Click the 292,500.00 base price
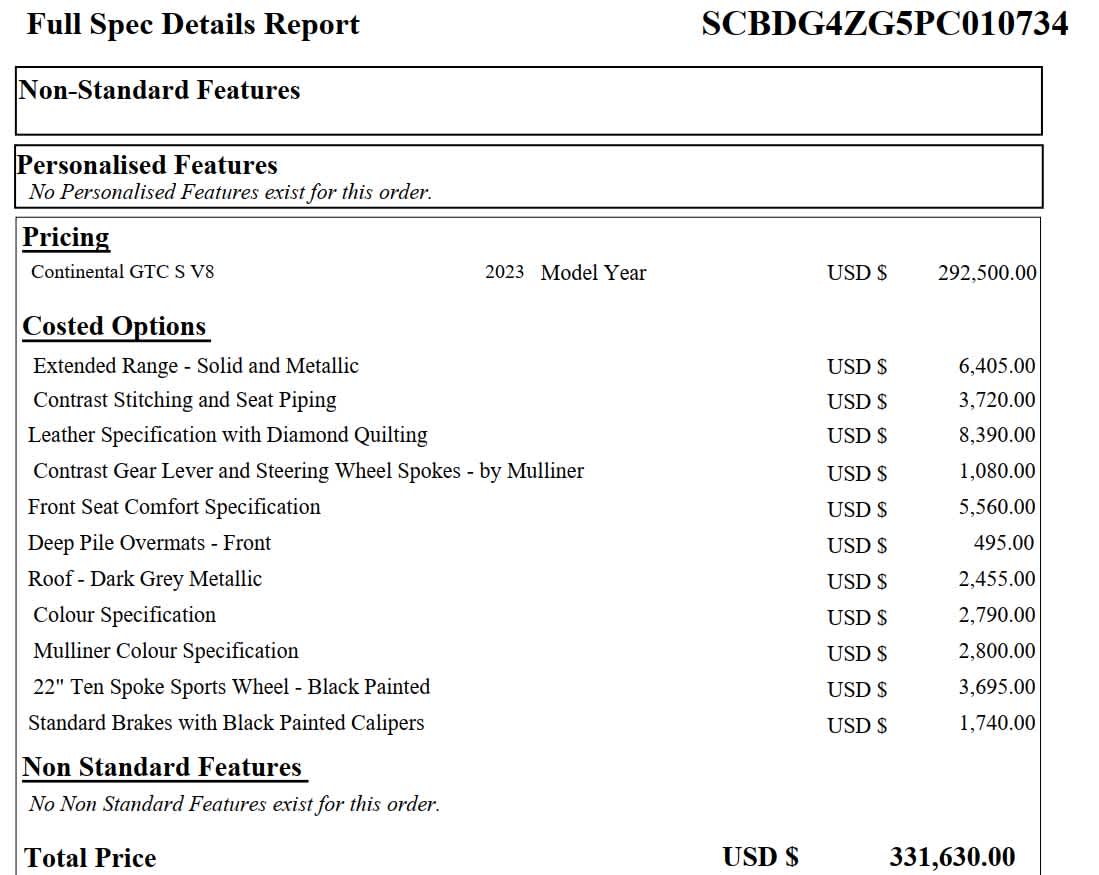This screenshot has width=1099, height=875. 986,273
